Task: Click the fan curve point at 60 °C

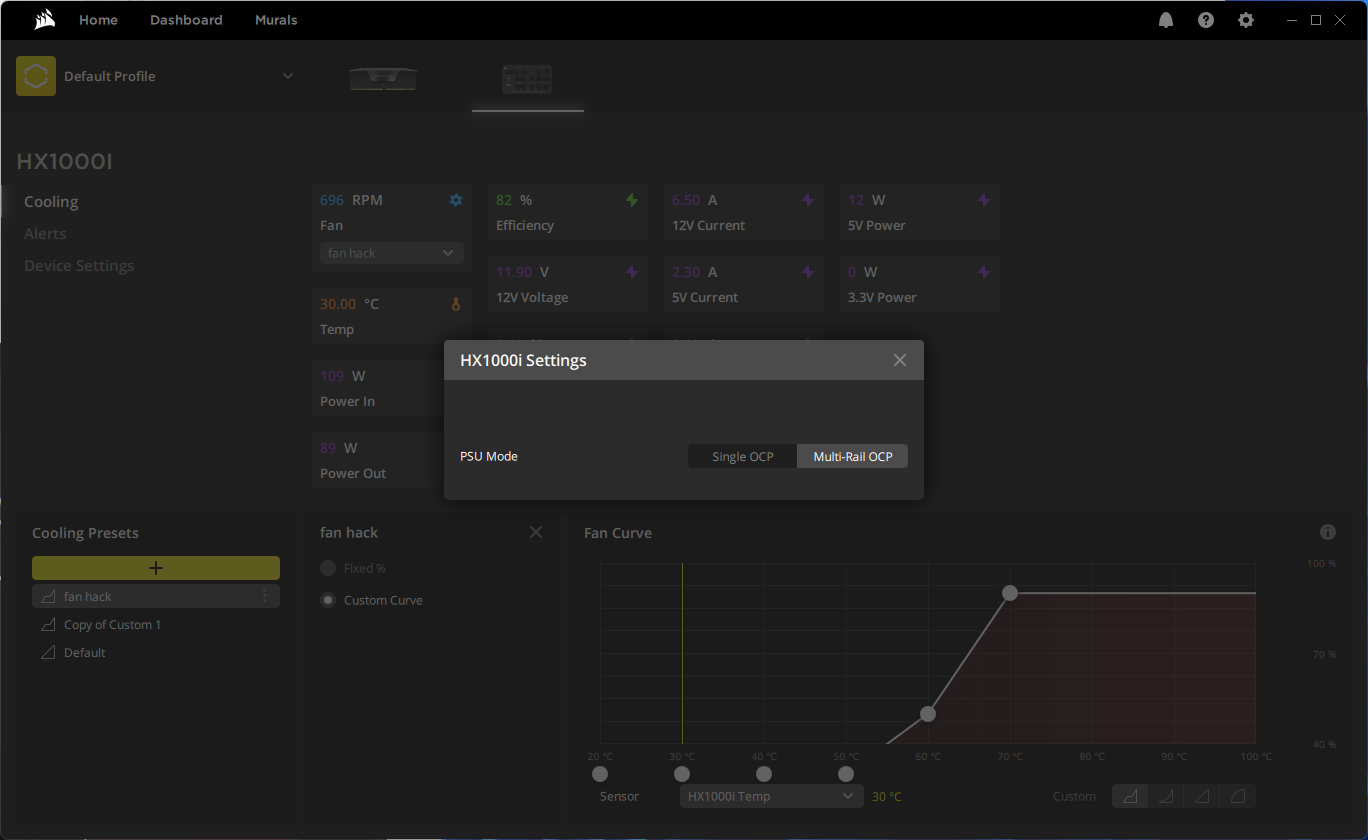Action: [x=928, y=714]
